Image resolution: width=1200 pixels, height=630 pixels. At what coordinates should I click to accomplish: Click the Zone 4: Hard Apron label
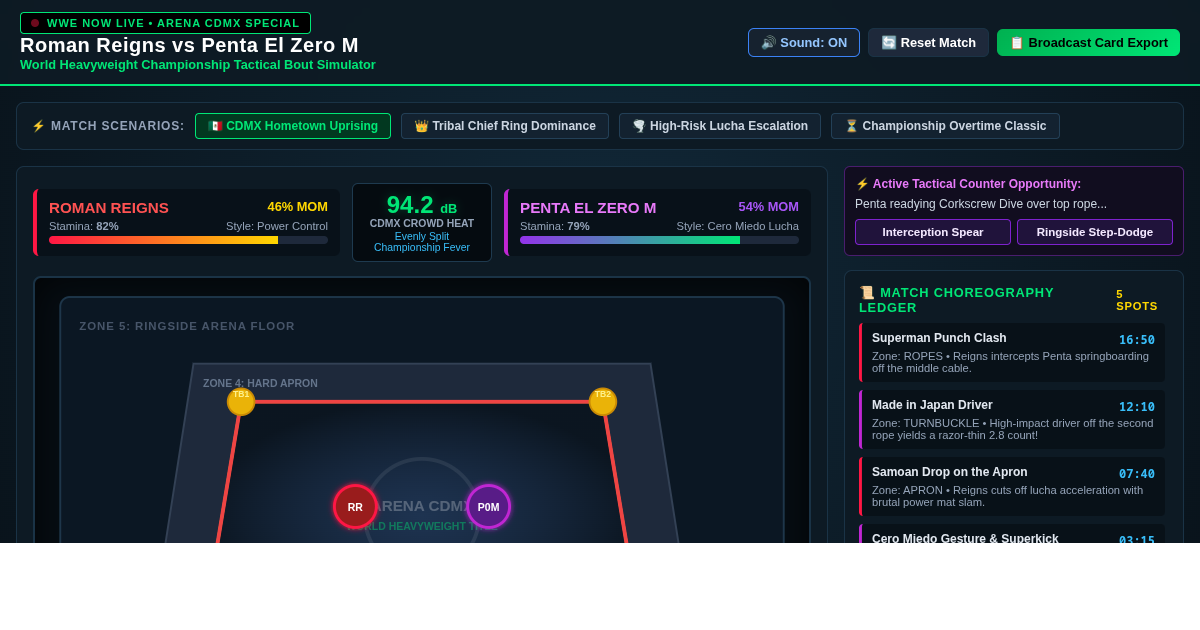pyautogui.click(x=260, y=383)
